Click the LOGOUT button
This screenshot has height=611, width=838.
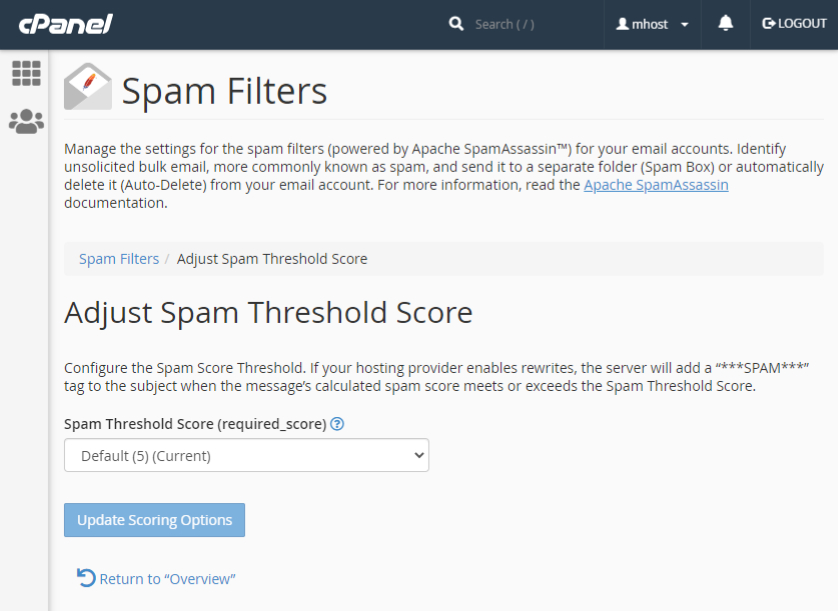click(795, 24)
